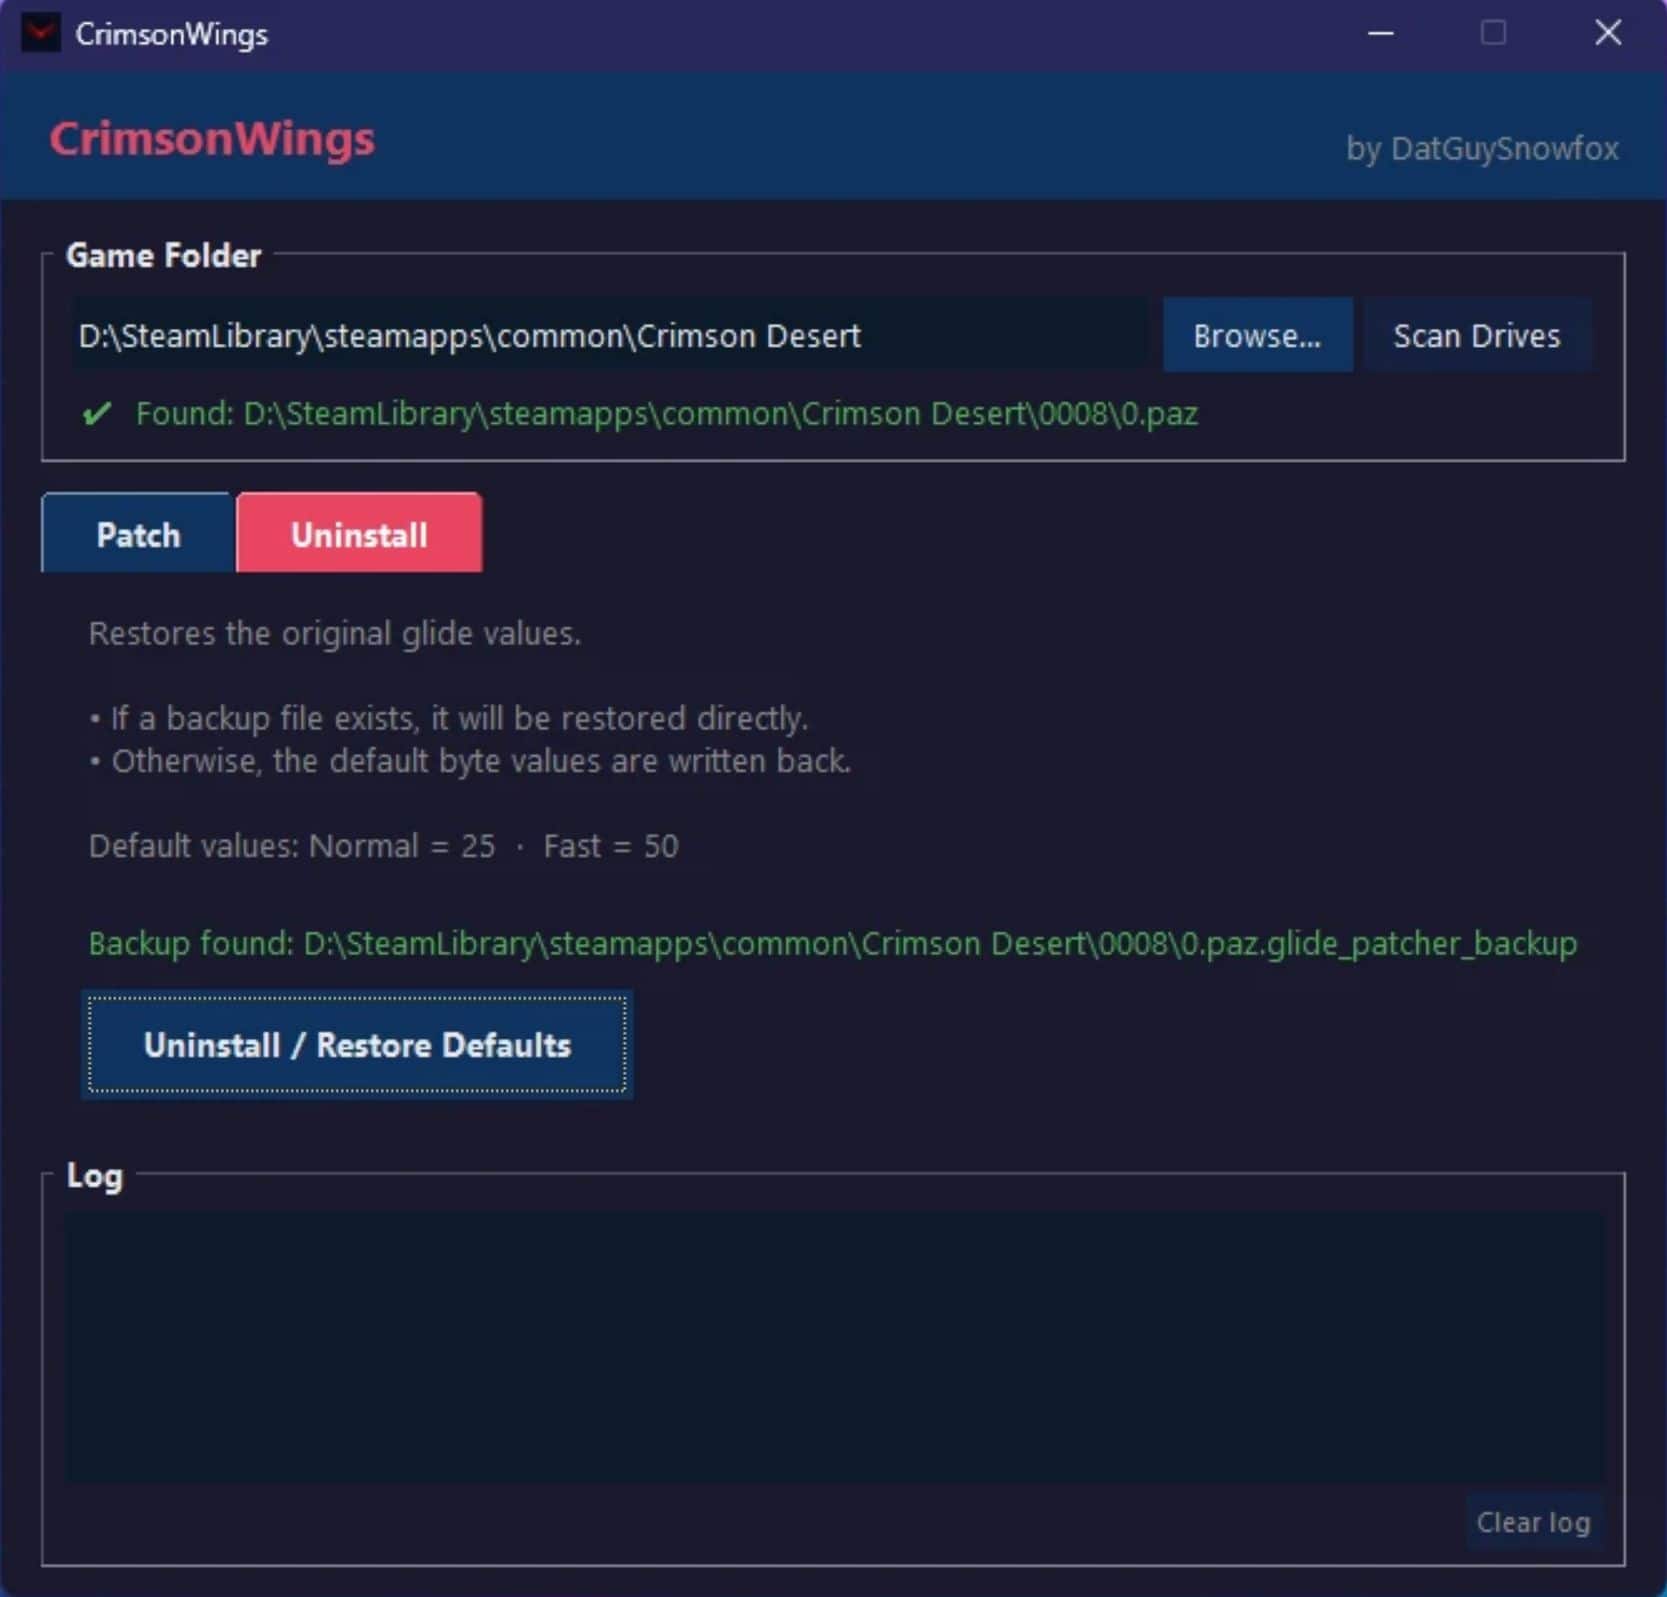Click the Default values Normal and Fast line

tap(383, 846)
